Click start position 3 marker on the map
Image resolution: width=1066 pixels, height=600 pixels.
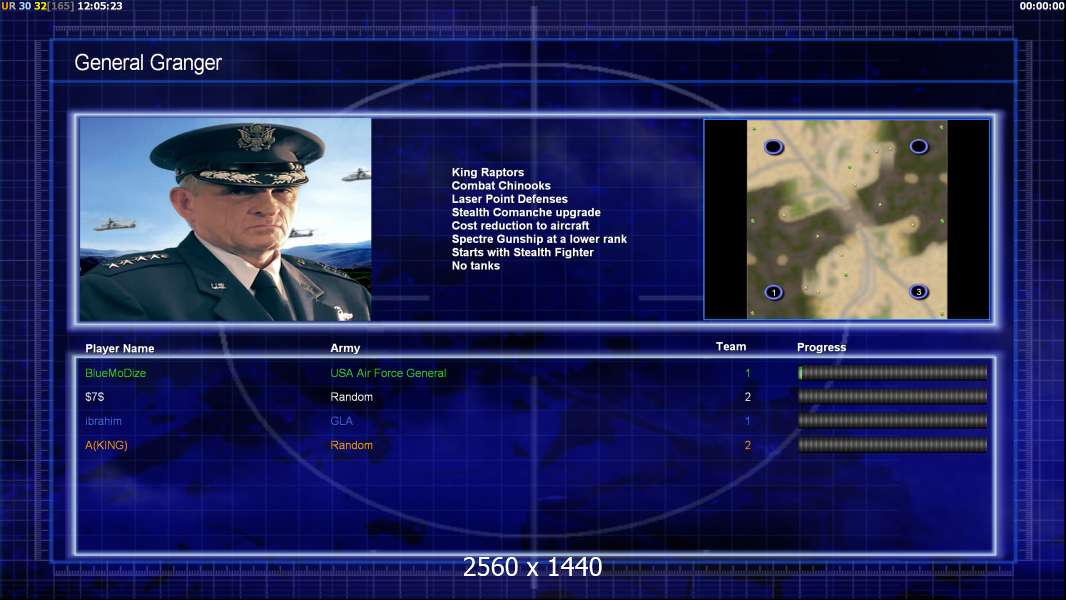918,292
